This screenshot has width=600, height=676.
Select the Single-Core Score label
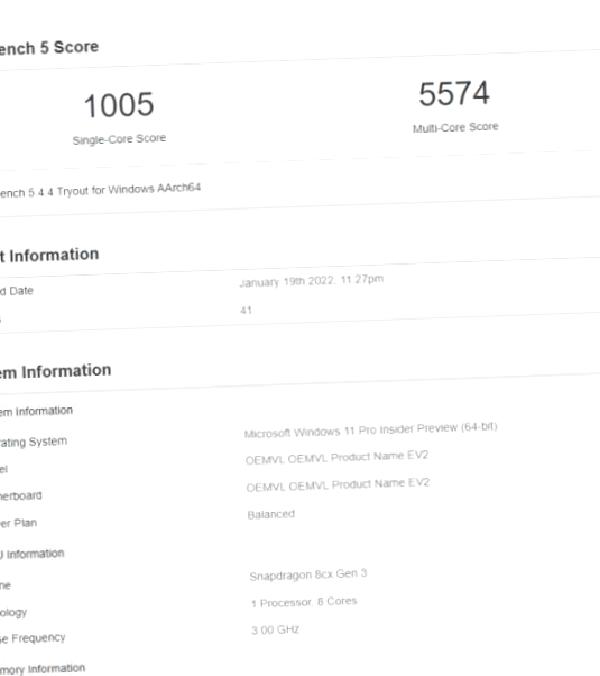[119, 140]
